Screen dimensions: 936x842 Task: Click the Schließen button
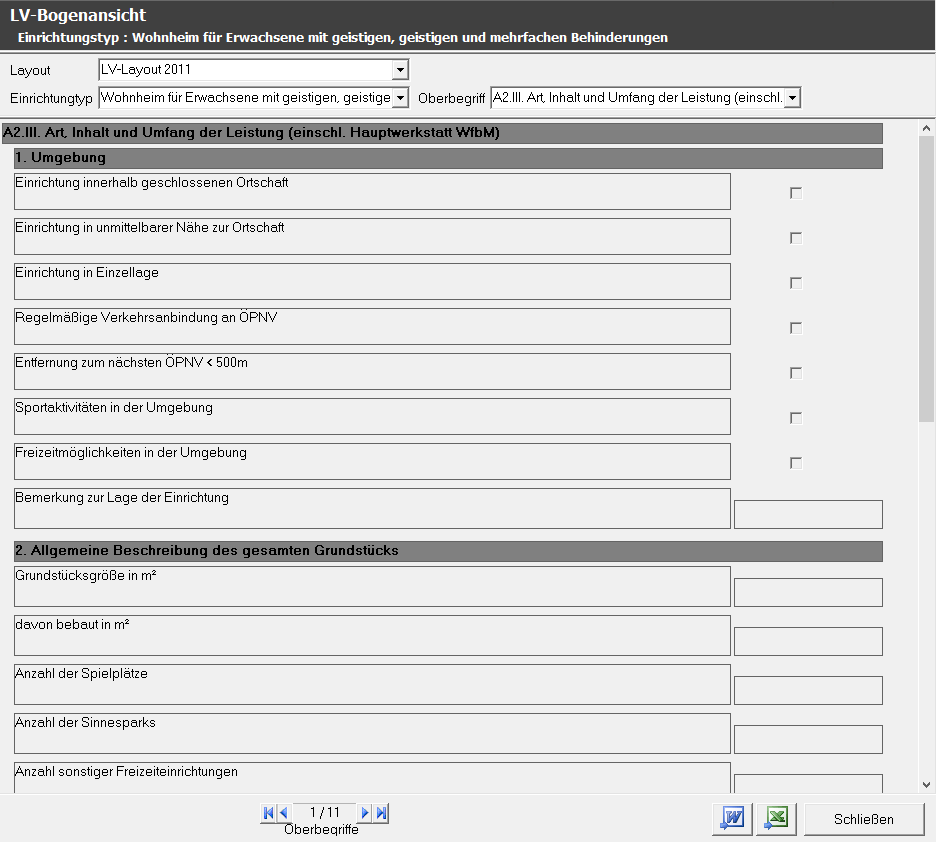click(864, 819)
